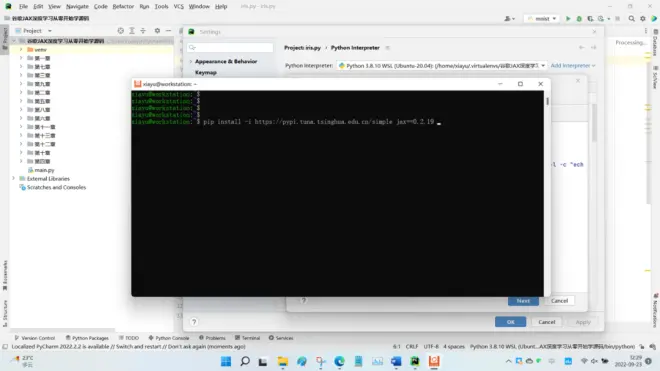Open the Python Packages tool window tab
The height and width of the screenshot is (371, 660).
point(87,338)
